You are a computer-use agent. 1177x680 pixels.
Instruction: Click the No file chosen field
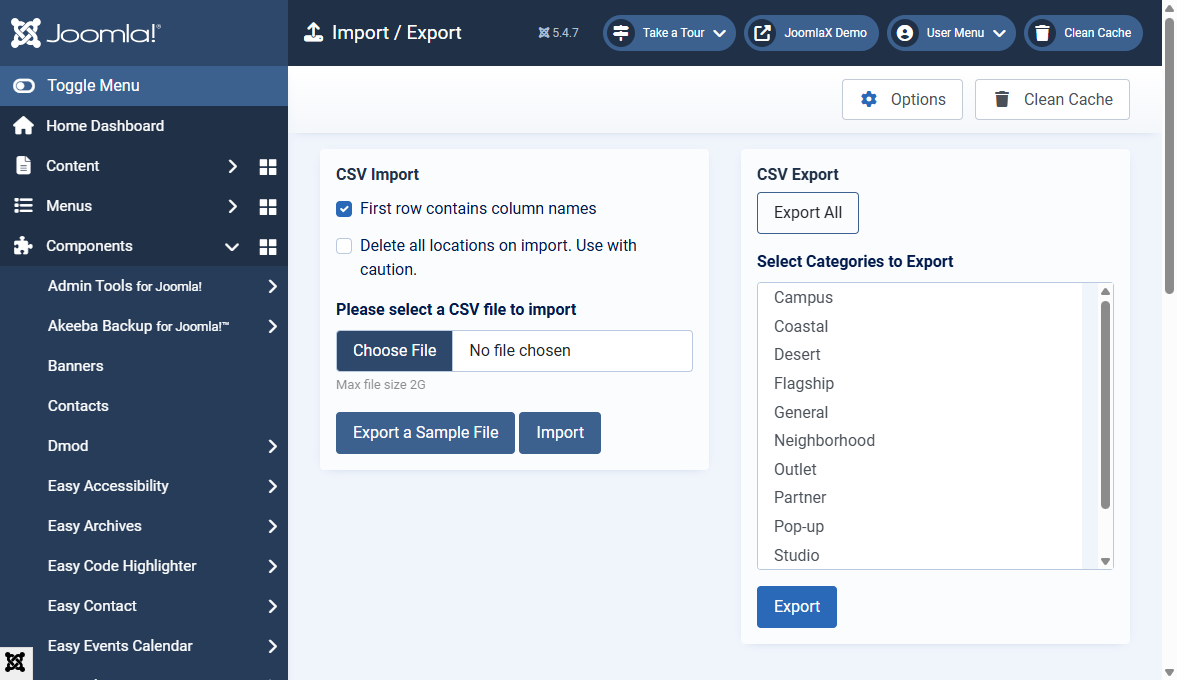pos(573,351)
